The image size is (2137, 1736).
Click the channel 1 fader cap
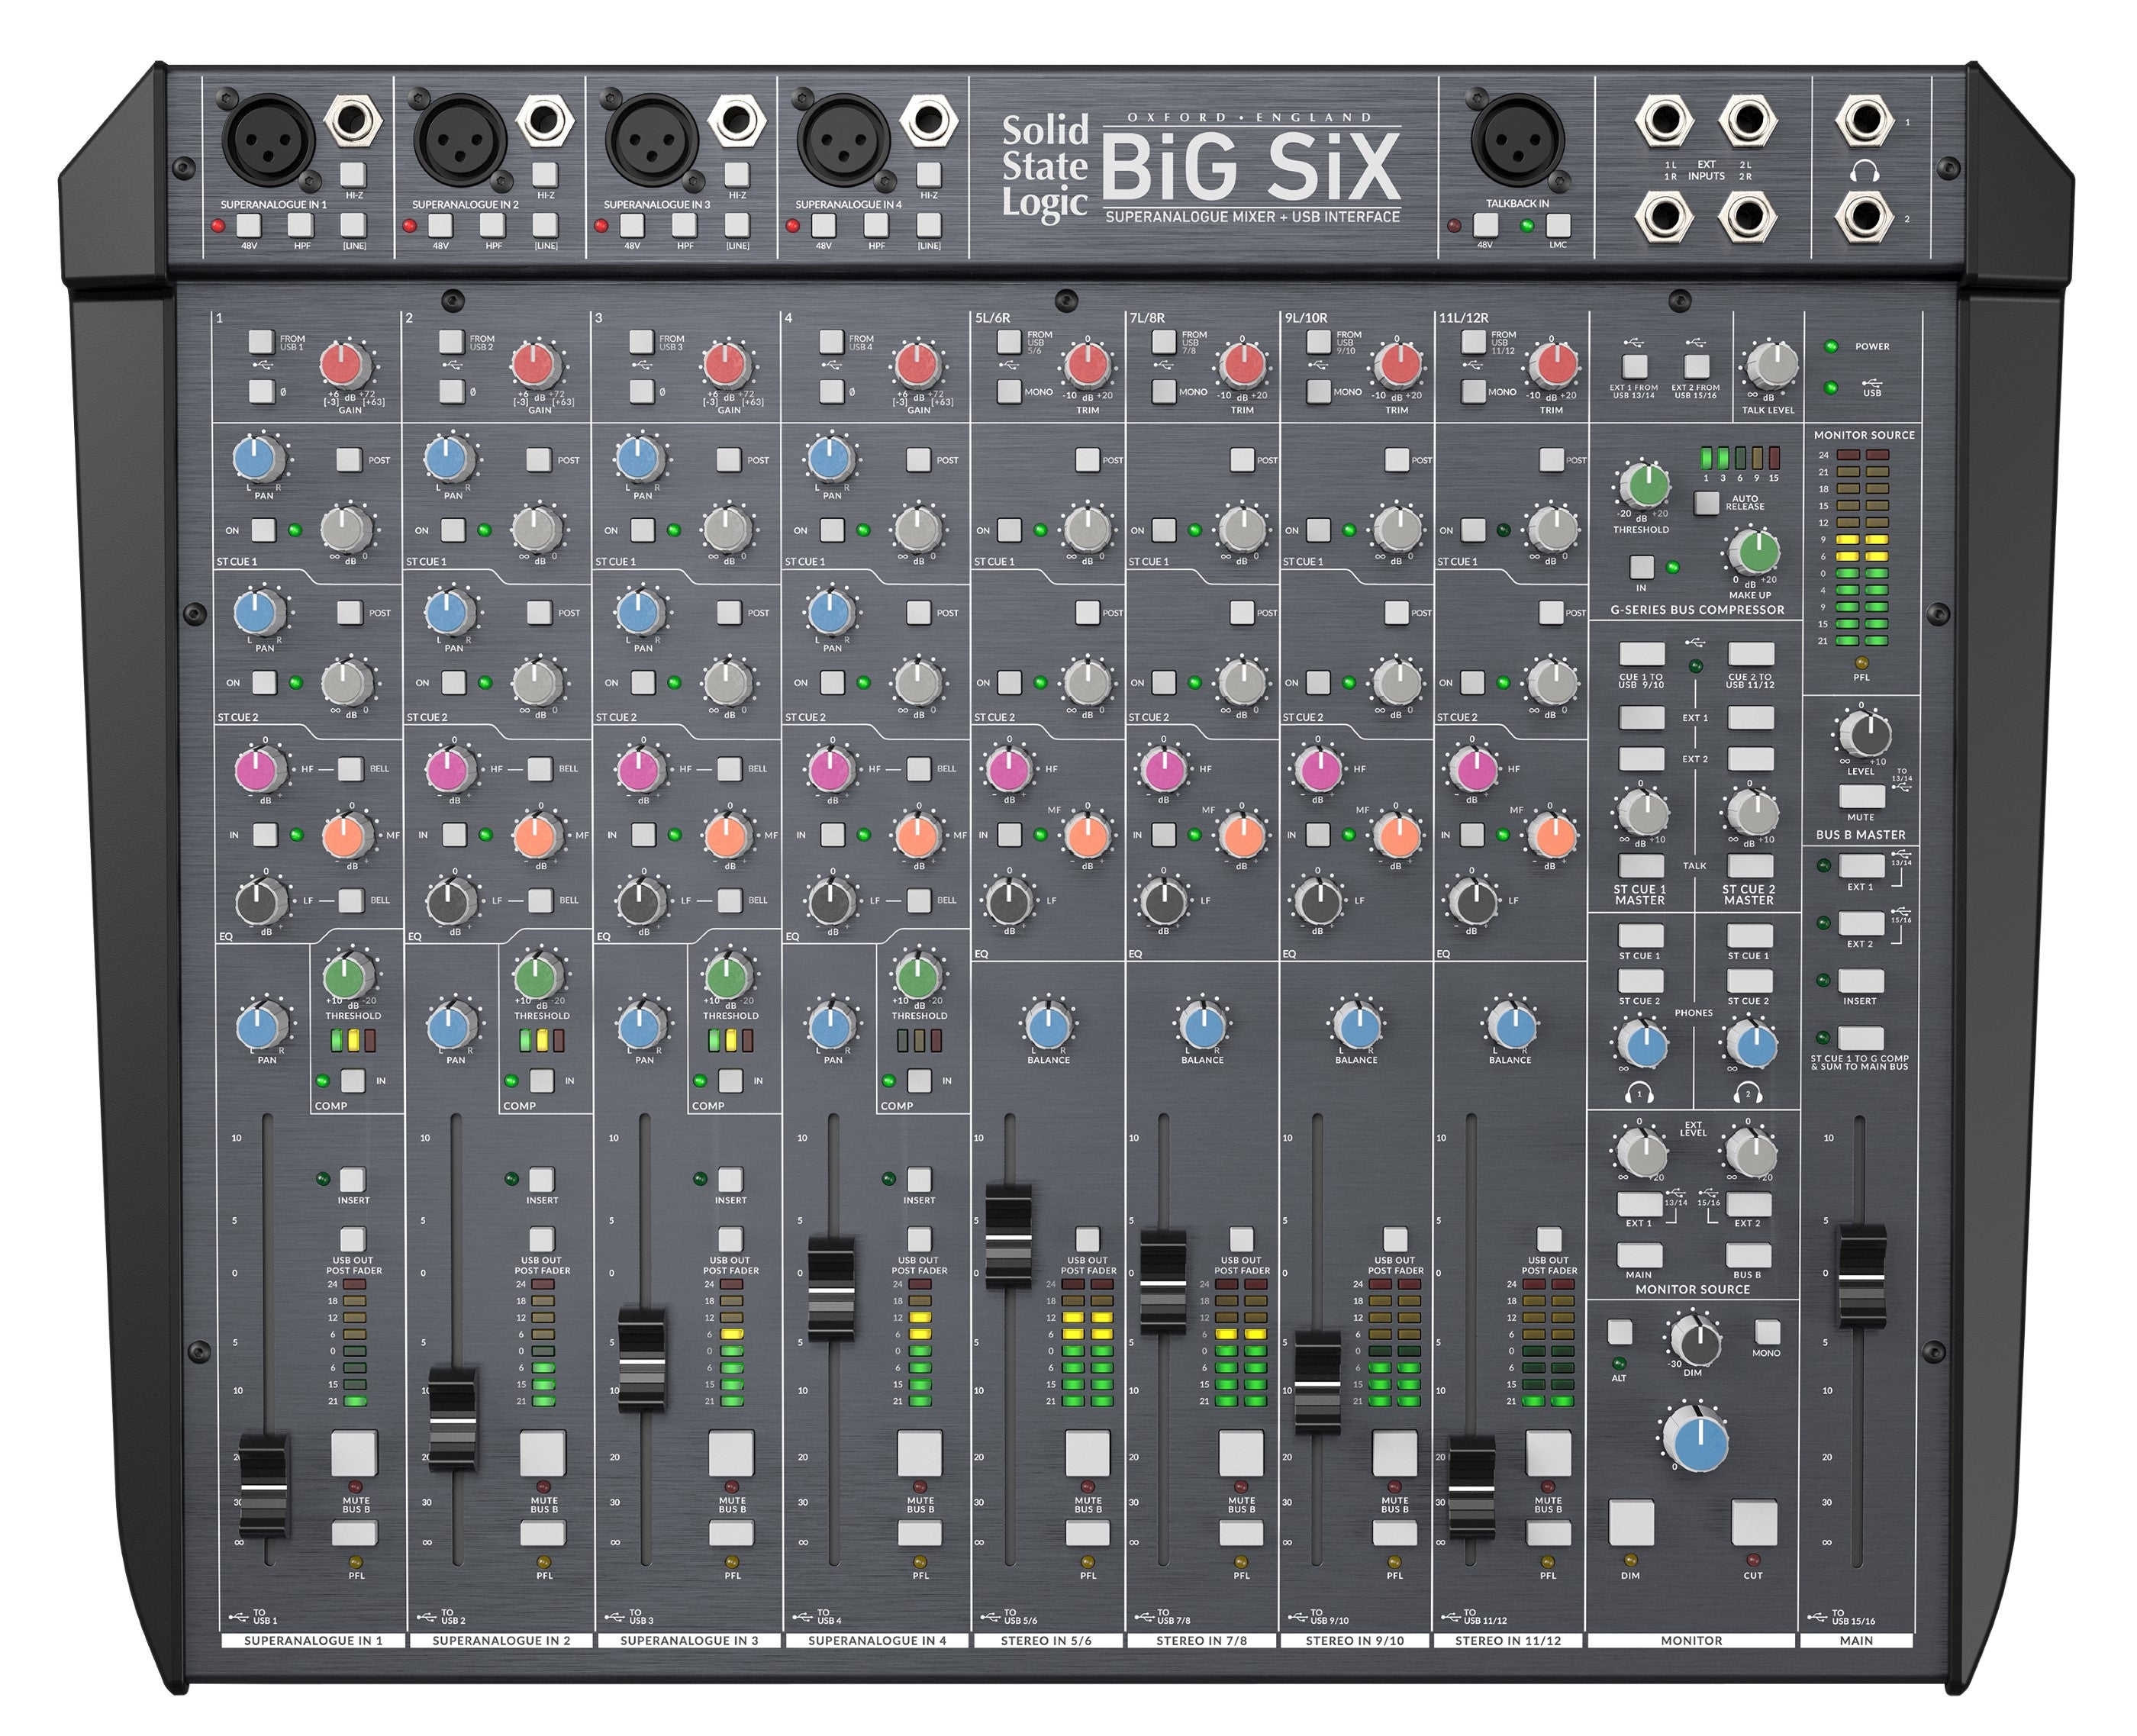(263, 1486)
